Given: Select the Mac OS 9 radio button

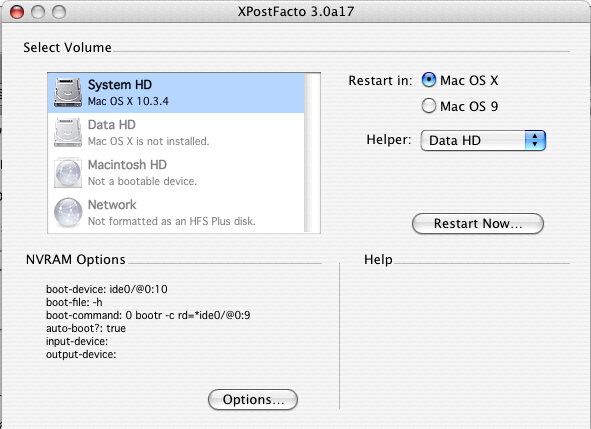Looking at the screenshot, I should coord(429,106).
